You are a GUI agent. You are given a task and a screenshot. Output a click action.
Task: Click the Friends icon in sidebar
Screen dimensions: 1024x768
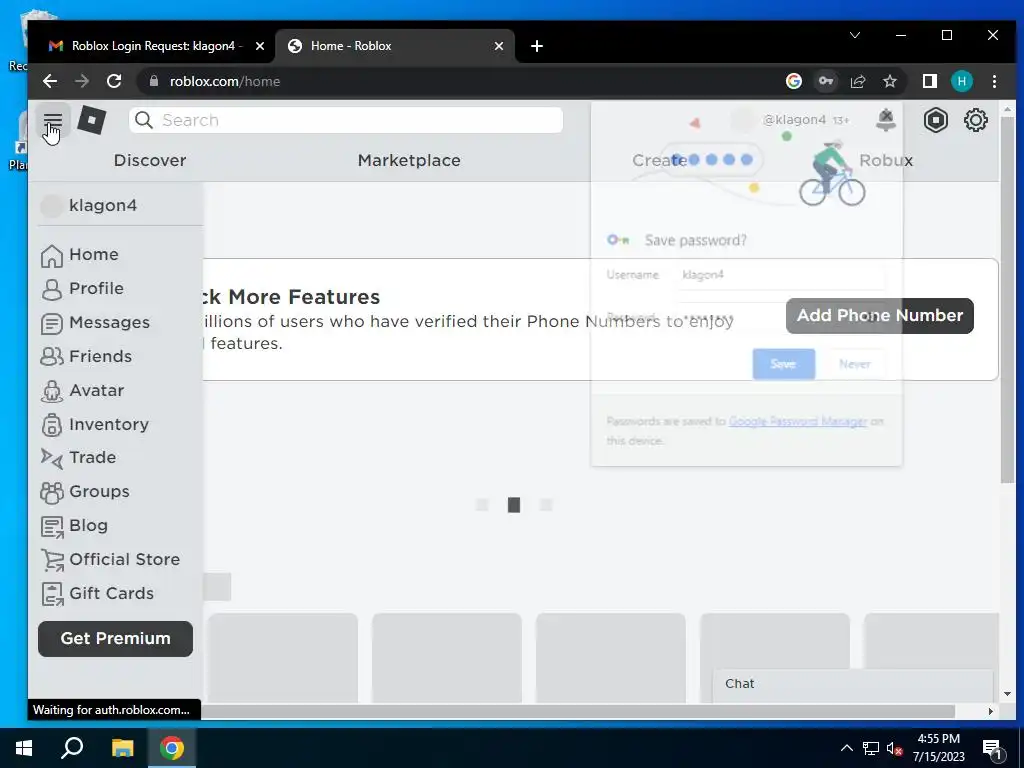[x=52, y=357]
